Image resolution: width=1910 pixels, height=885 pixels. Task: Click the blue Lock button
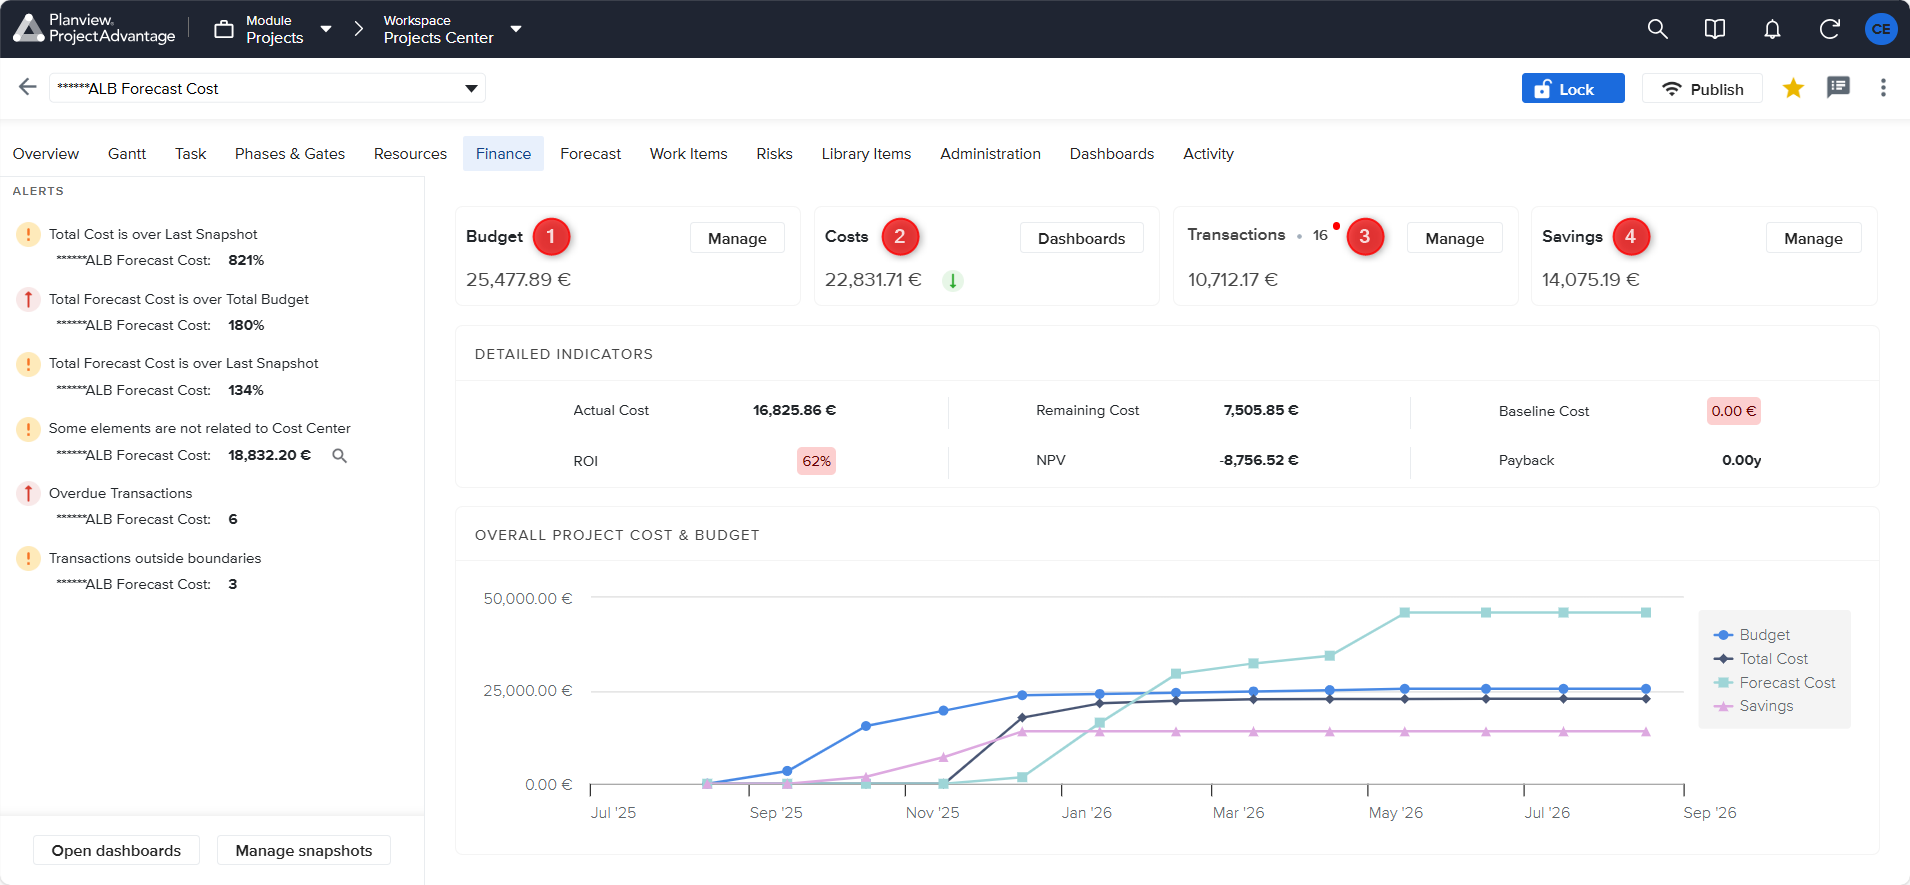[x=1572, y=88]
